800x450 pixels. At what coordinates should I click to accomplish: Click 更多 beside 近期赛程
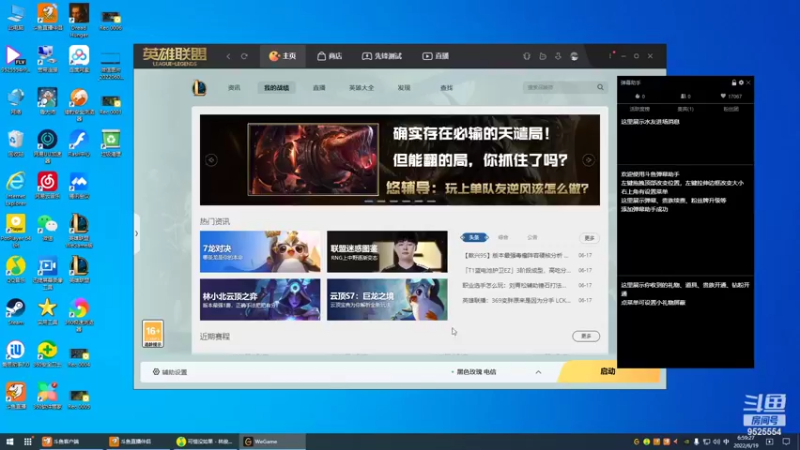586,336
